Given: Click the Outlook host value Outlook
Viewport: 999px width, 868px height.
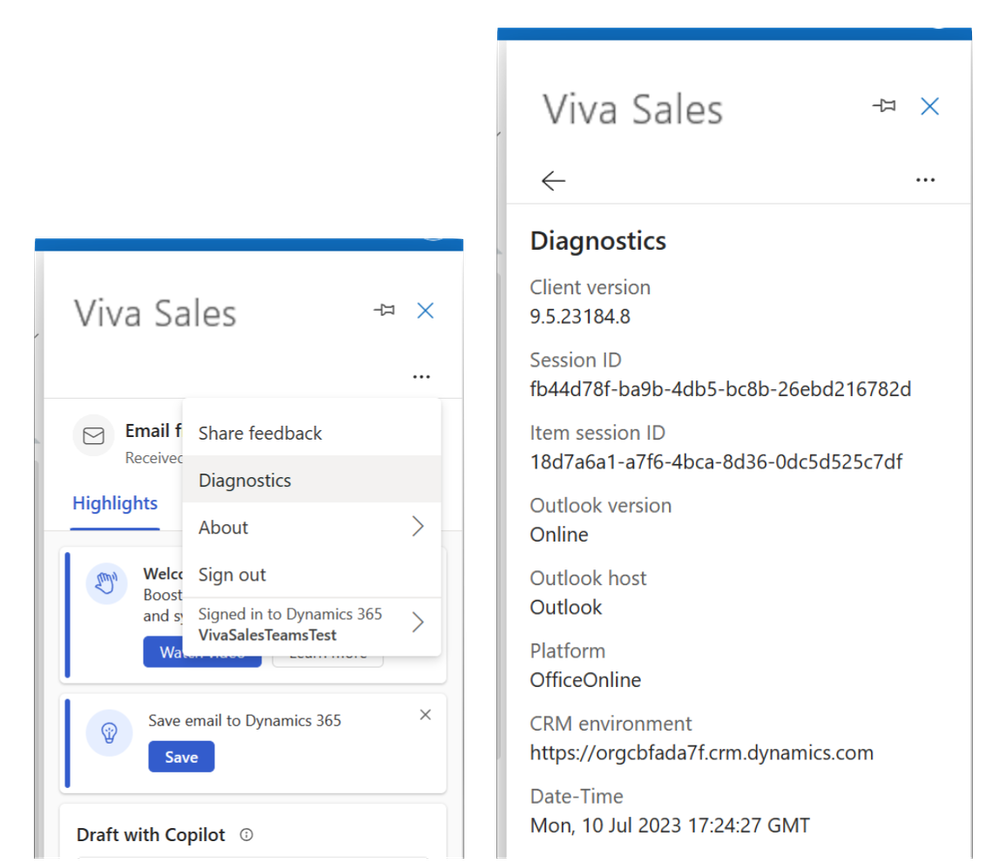Looking at the screenshot, I should (566, 607).
